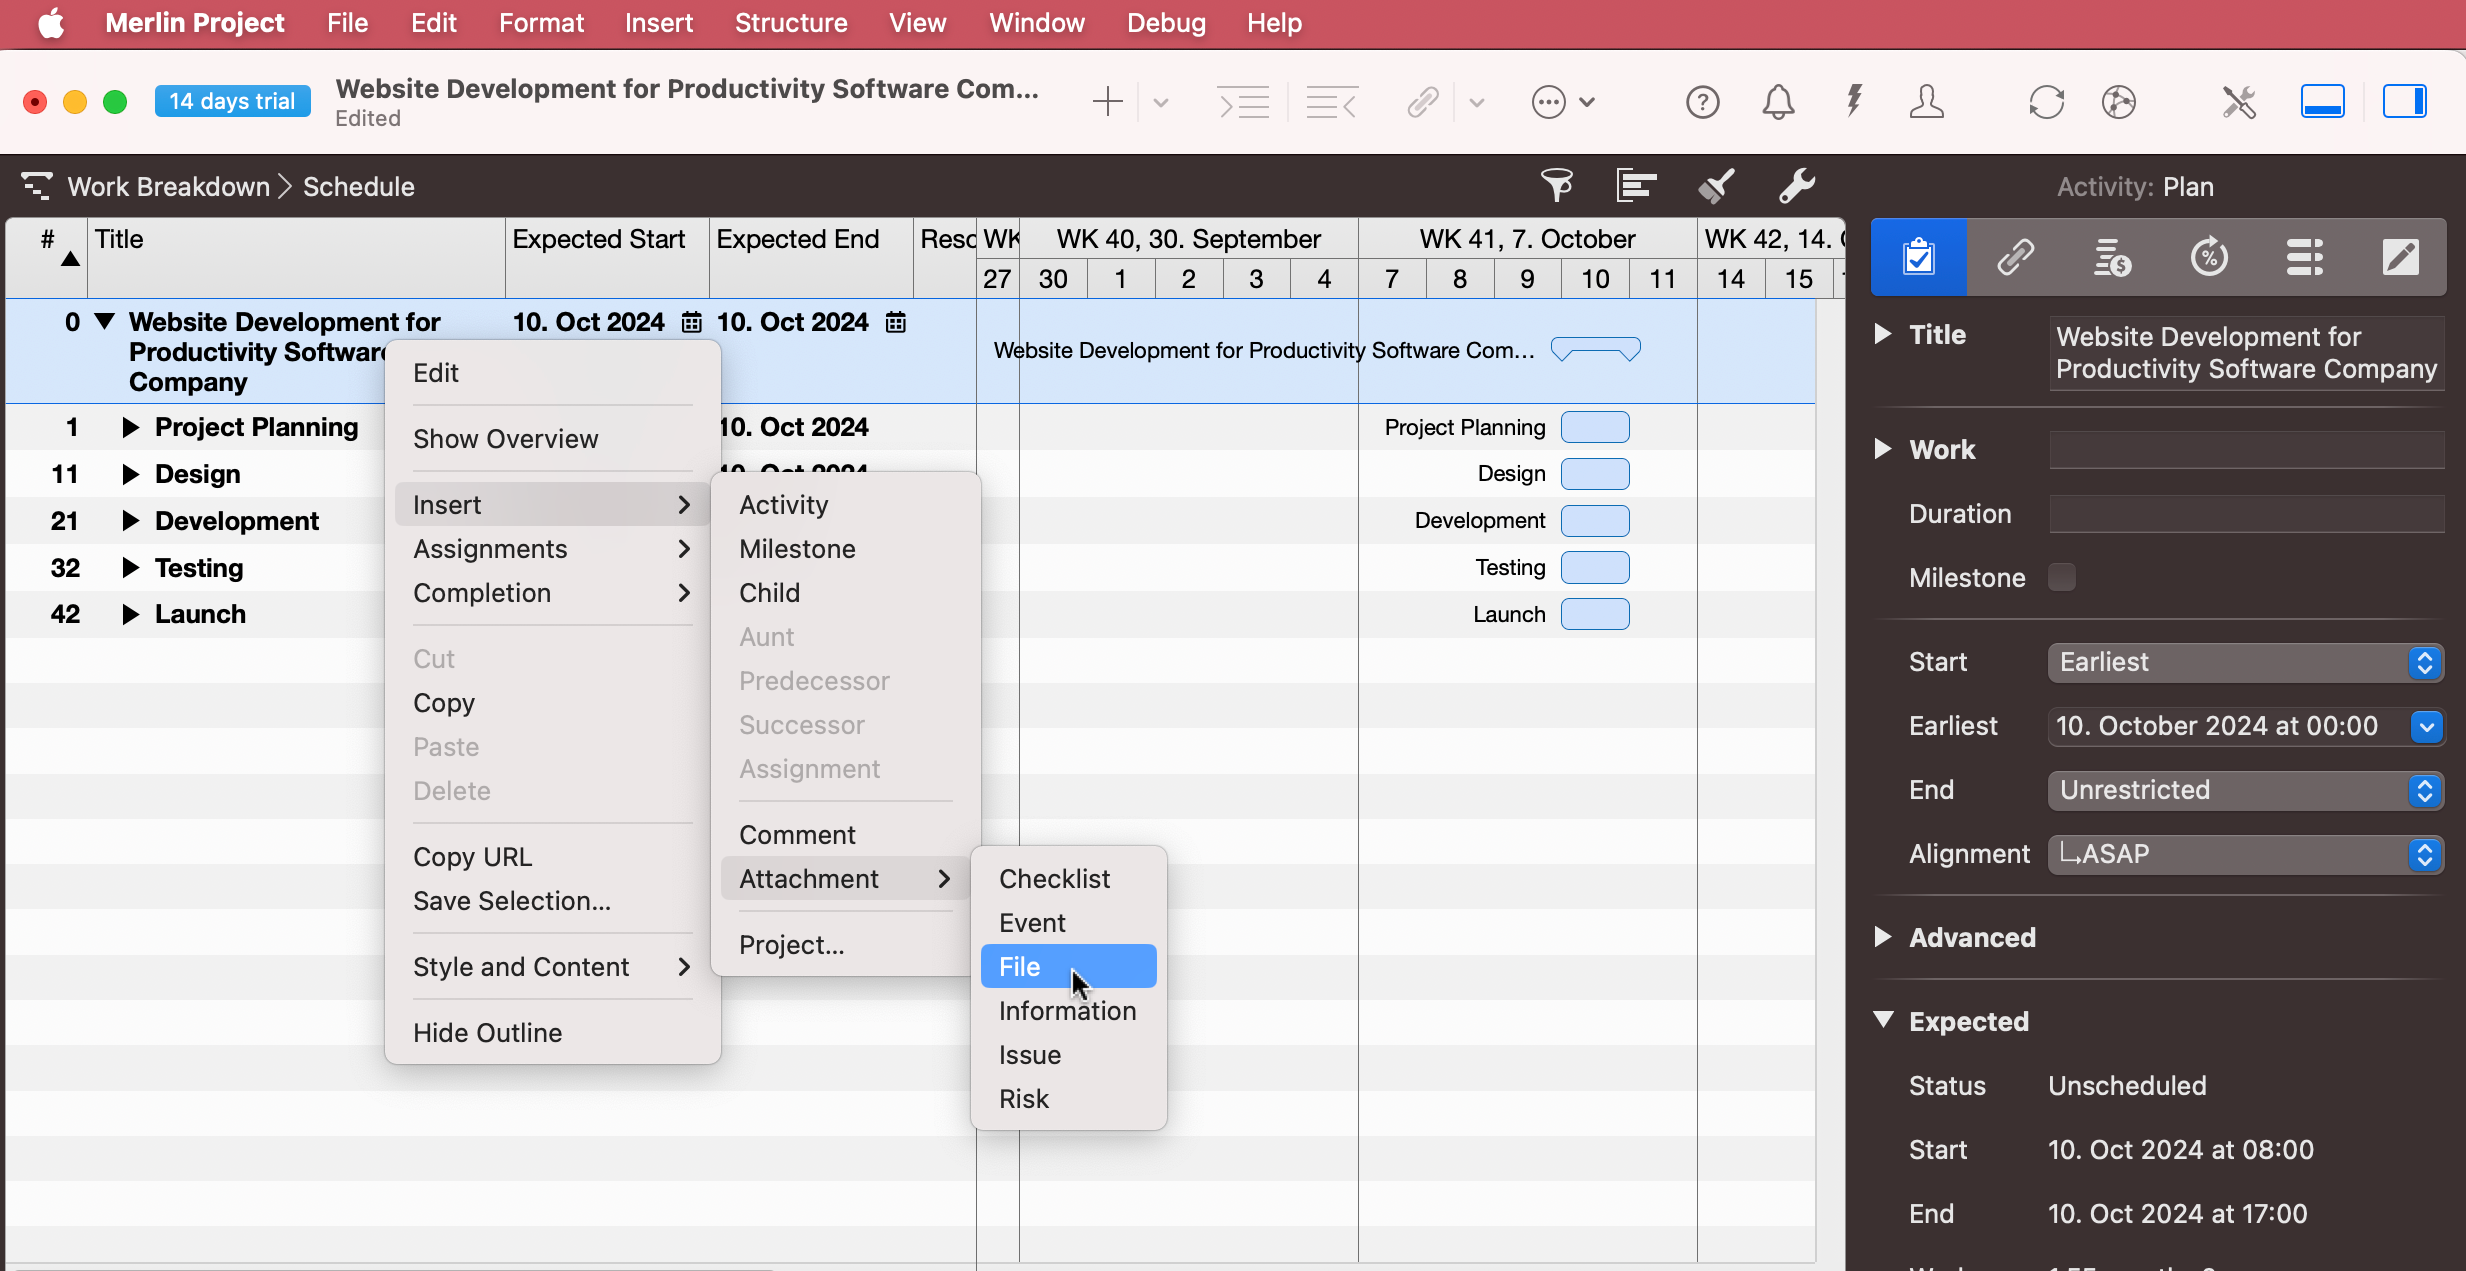This screenshot has height=1271, width=2466.
Task: Expand the Testing group row
Action: tap(130, 568)
